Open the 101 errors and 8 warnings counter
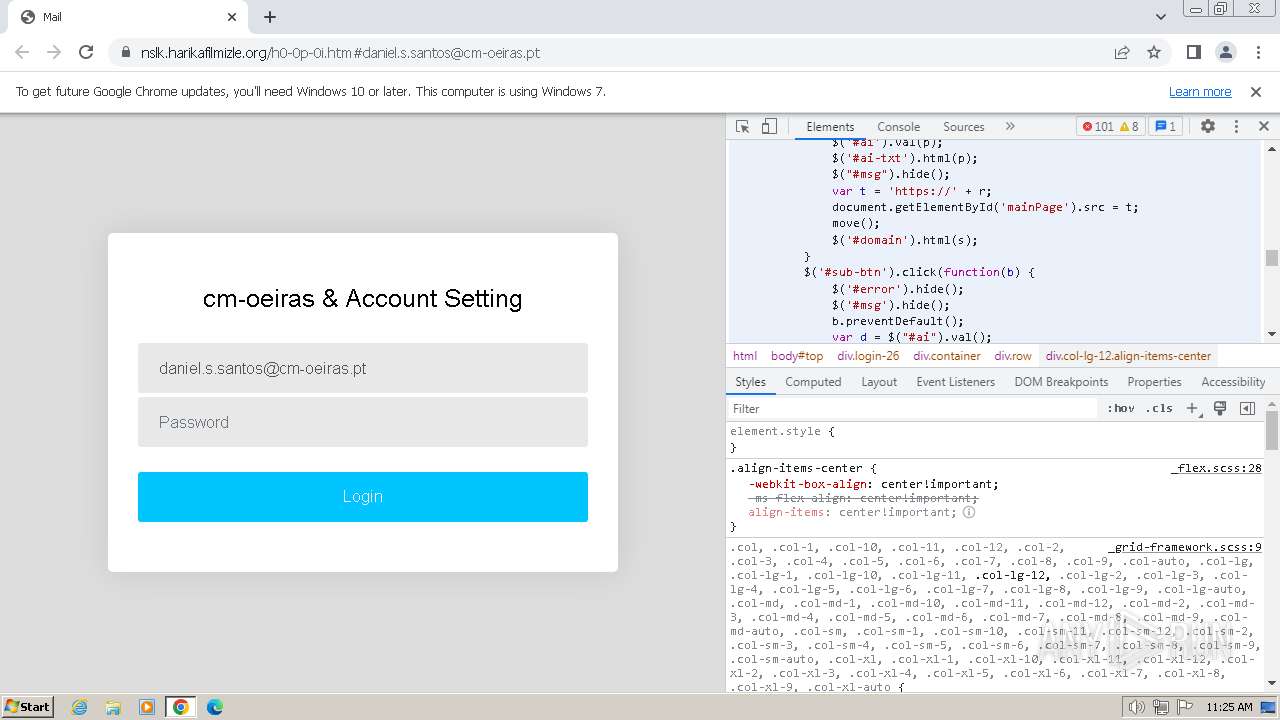 [x=1110, y=126]
